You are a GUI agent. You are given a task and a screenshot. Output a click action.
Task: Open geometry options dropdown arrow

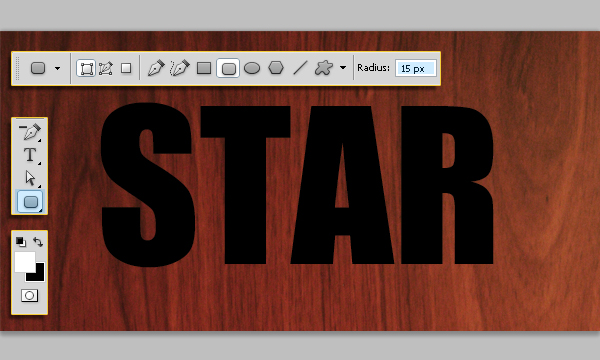[343, 68]
